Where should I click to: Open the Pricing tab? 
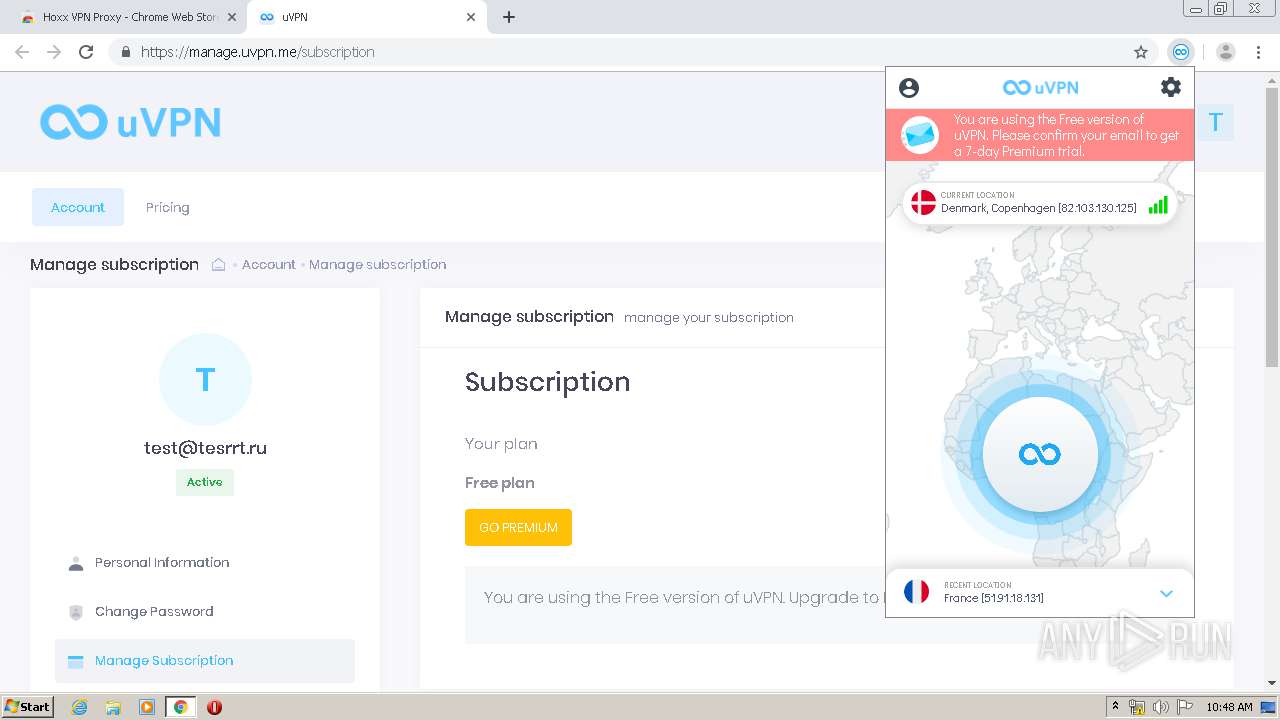[x=167, y=207]
